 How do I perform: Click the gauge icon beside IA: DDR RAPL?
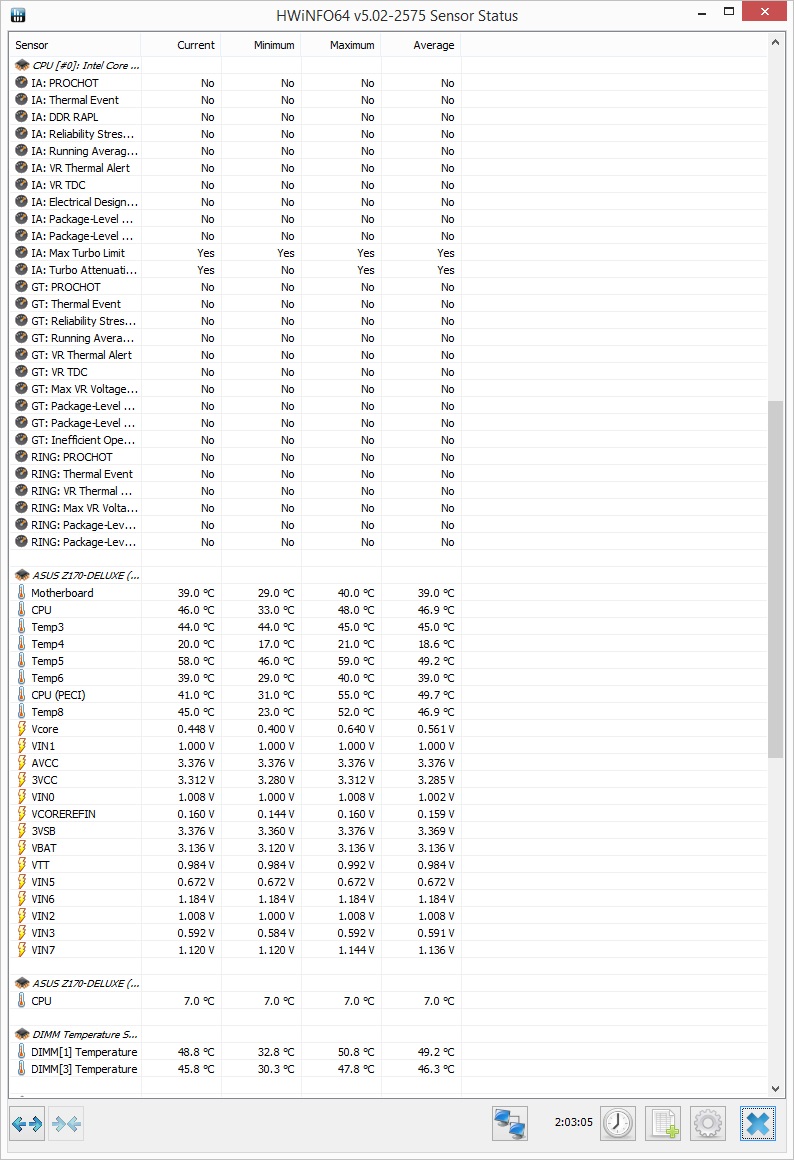click(21, 116)
